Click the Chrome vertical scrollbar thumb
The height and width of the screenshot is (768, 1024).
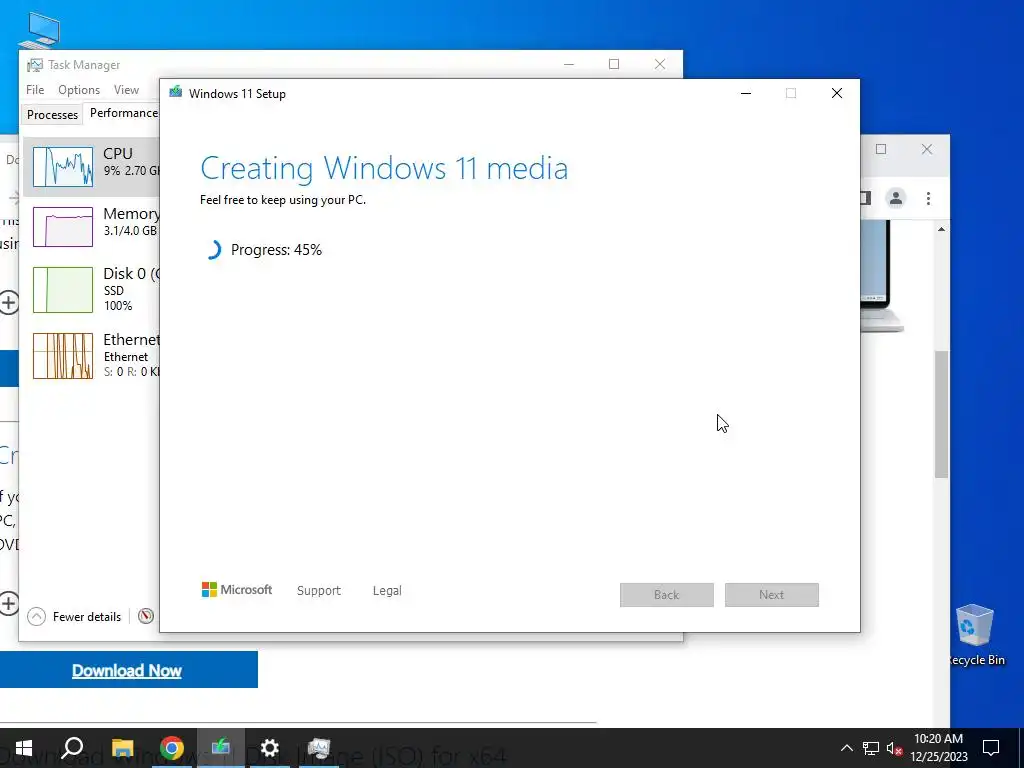click(941, 414)
